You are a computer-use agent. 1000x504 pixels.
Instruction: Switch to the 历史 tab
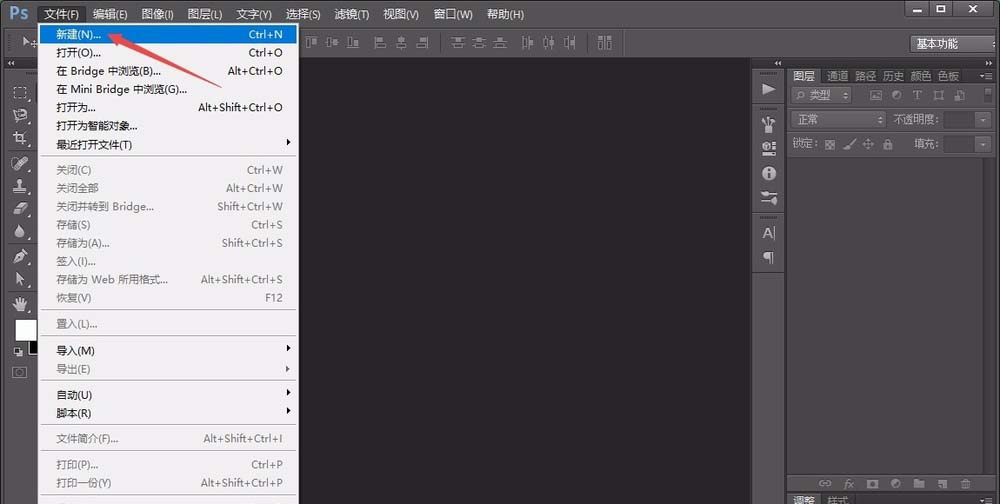tap(893, 76)
